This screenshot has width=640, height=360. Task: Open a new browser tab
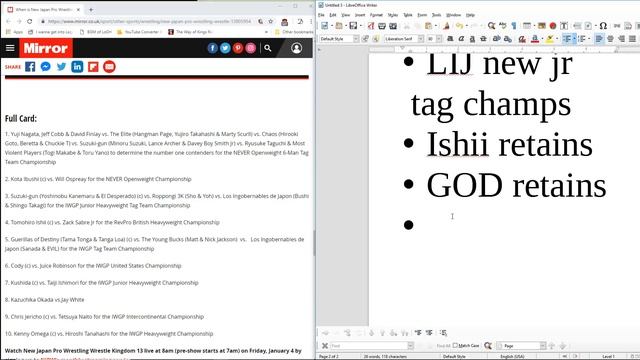click(x=91, y=9)
